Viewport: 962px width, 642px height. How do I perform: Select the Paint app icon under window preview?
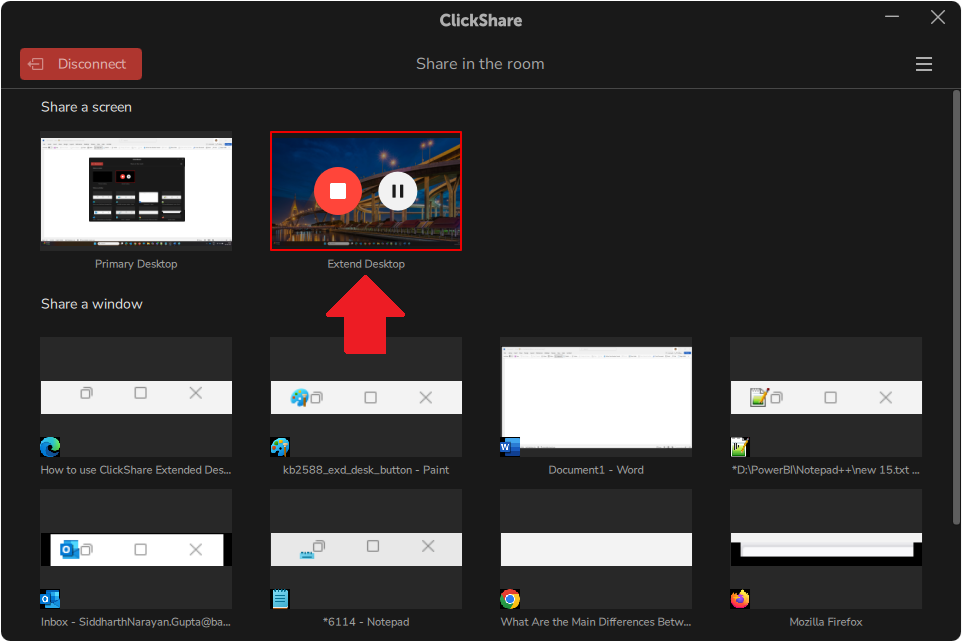coord(280,447)
